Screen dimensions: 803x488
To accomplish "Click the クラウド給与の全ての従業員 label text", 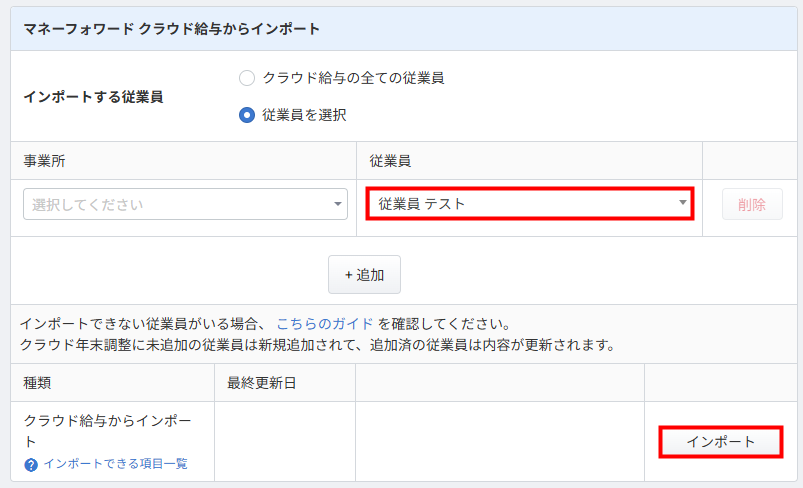I will tap(353, 78).
